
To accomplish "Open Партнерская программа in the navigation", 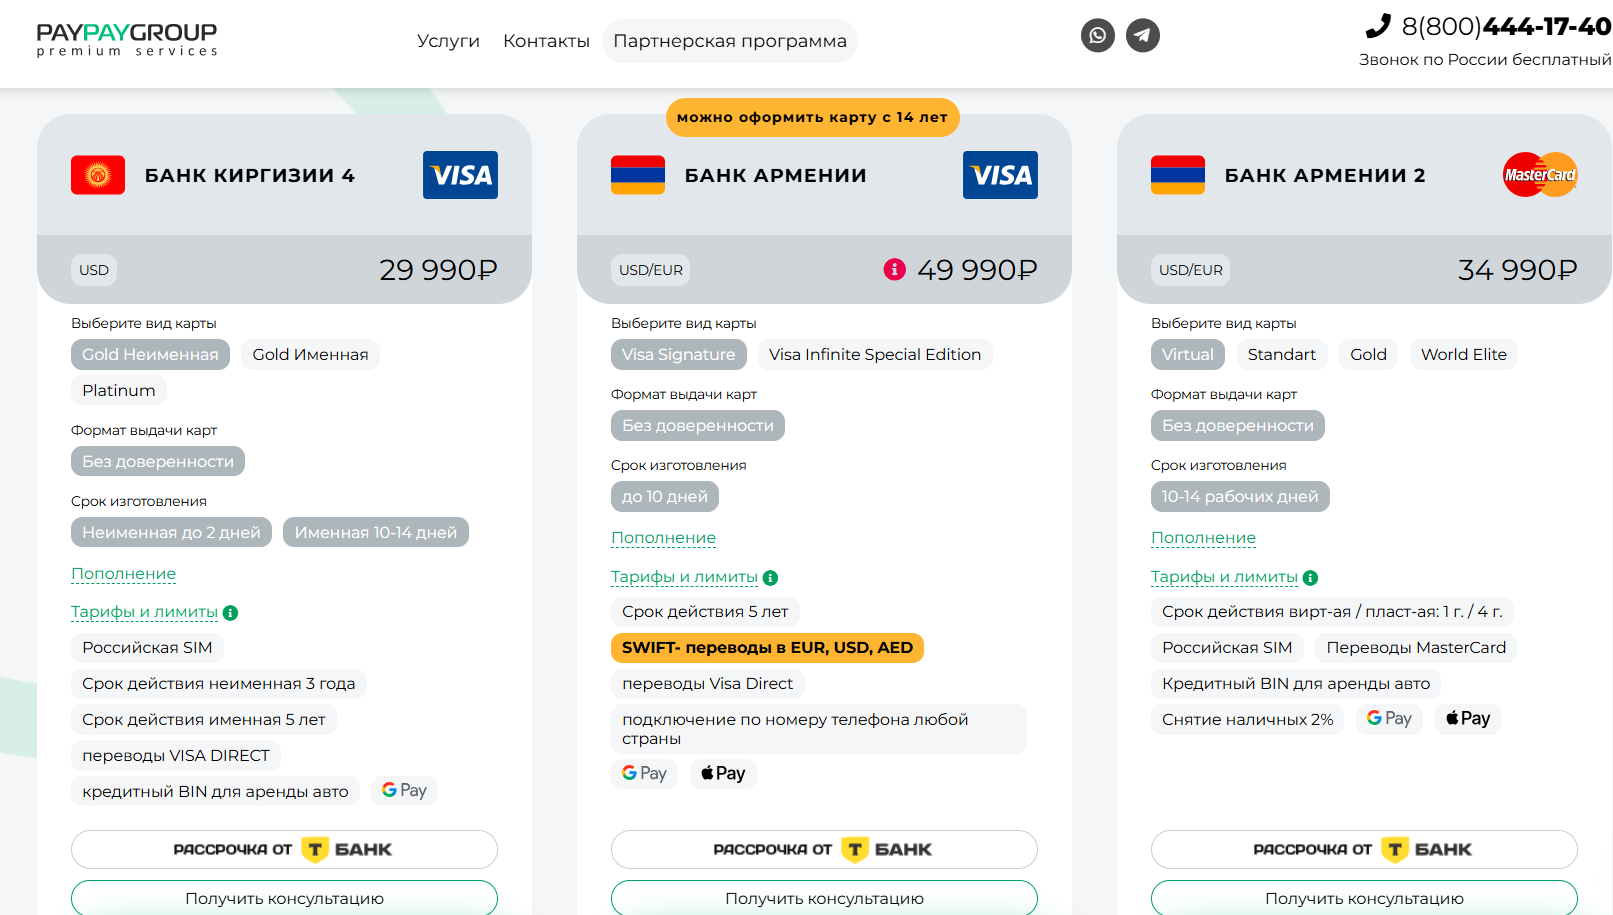I will pos(729,41).
